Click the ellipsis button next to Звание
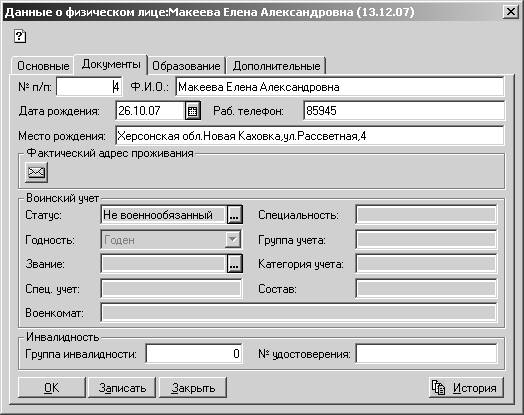This screenshot has height=415, width=524. (x=234, y=264)
